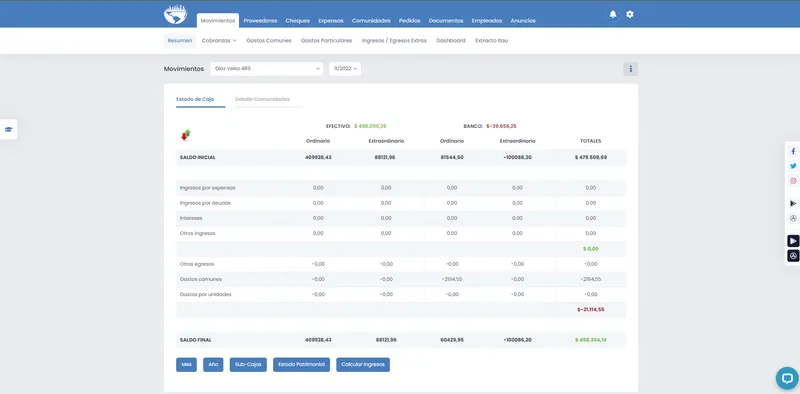Click the light App Store icon

(793, 218)
